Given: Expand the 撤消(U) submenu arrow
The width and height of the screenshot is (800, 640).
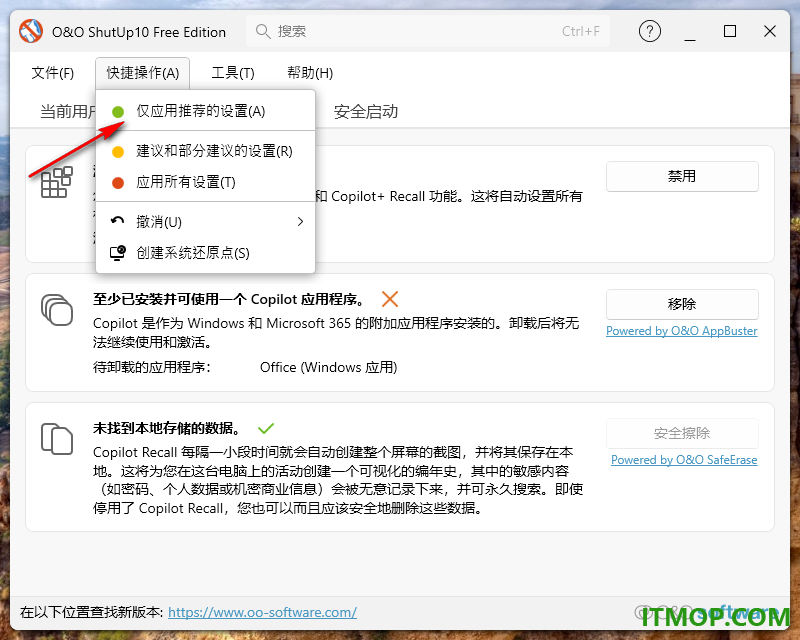Looking at the screenshot, I should tap(301, 221).
